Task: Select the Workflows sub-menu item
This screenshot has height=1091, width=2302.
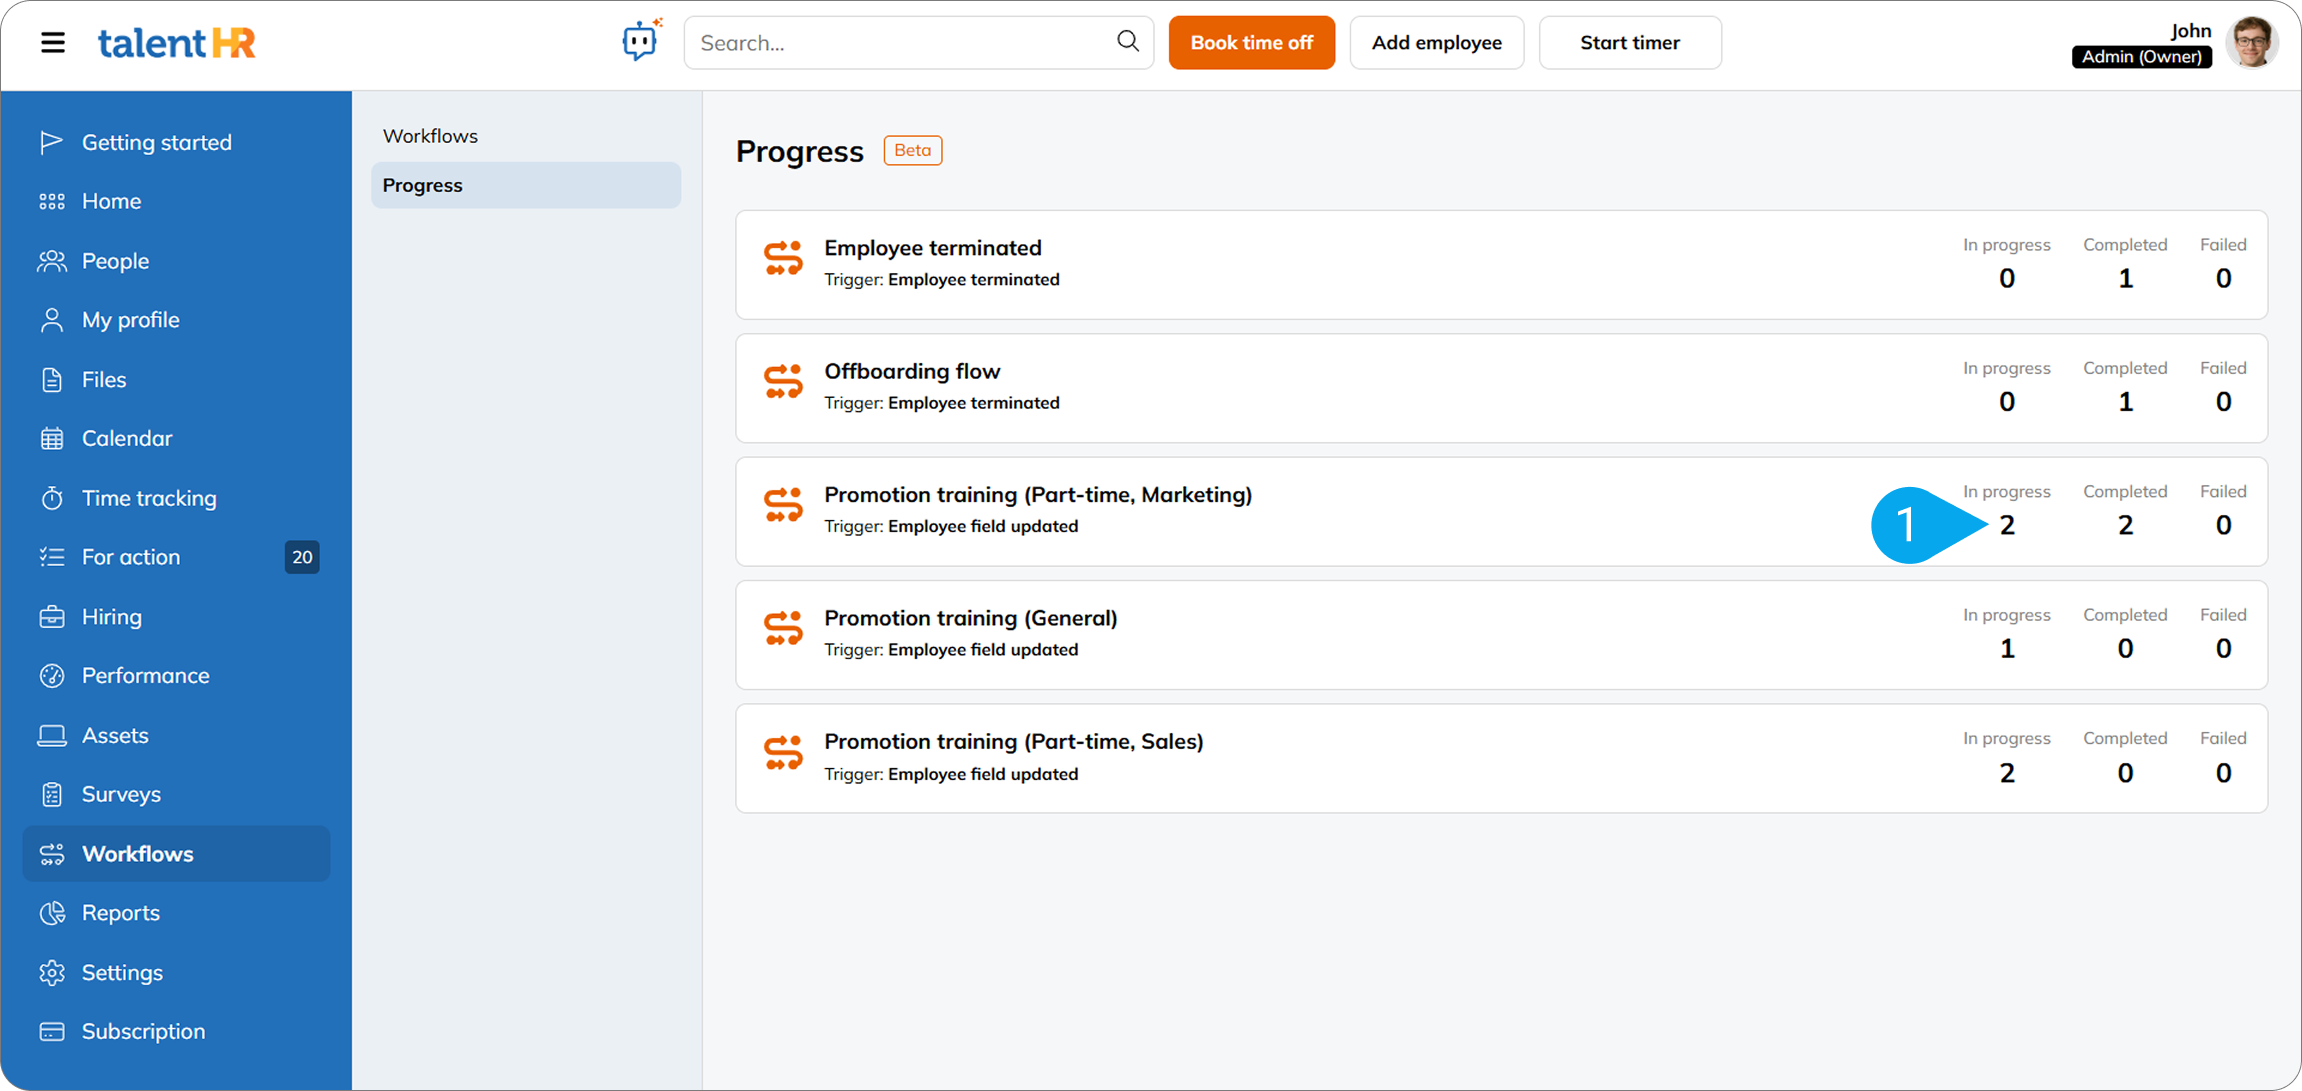Action: (x=526, y=136)
